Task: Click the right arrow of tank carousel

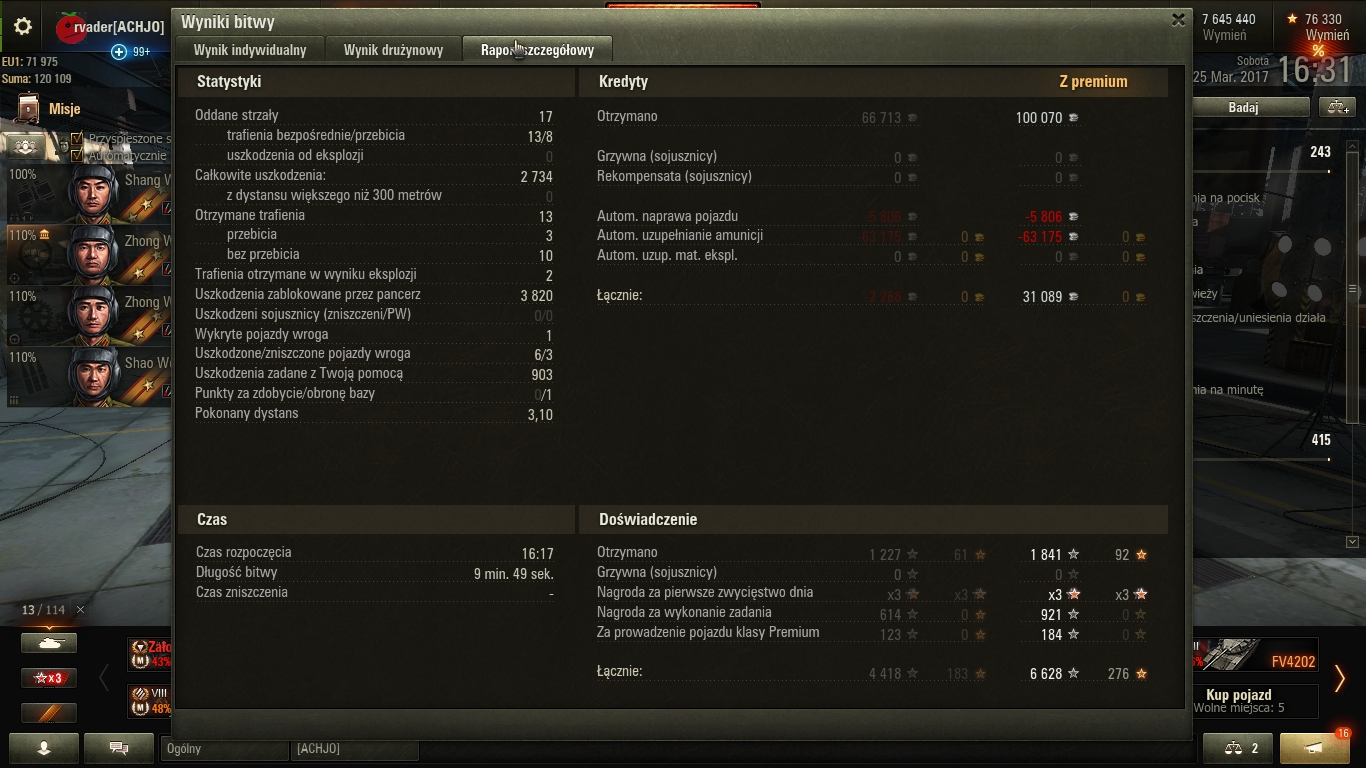Action: tap(1340, 678)
